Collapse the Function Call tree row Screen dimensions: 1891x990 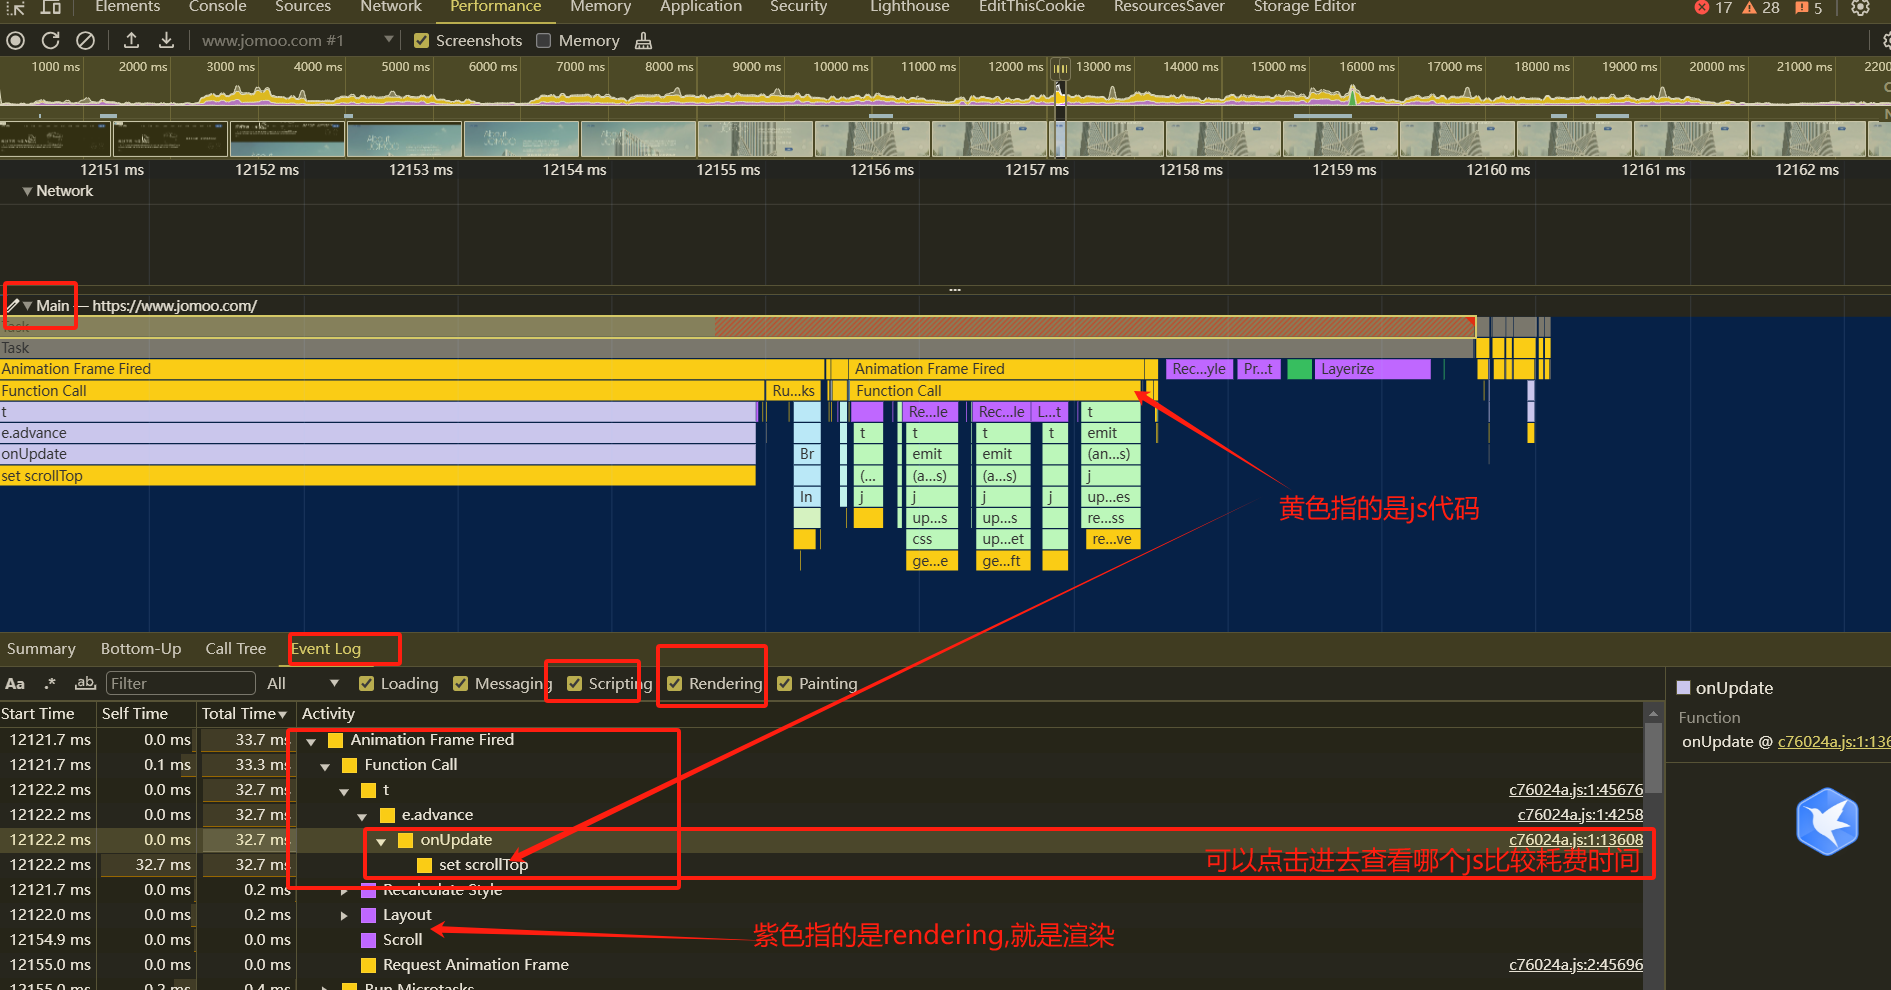click(x=325, y=766)
